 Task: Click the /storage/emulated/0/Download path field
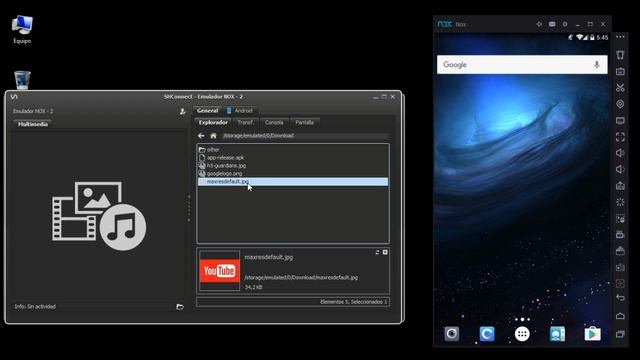pos(305,136)
